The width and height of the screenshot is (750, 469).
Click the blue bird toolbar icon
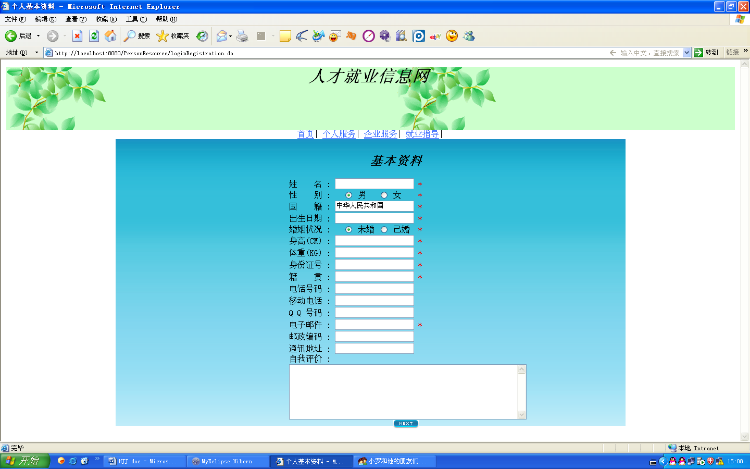(301, 36)
